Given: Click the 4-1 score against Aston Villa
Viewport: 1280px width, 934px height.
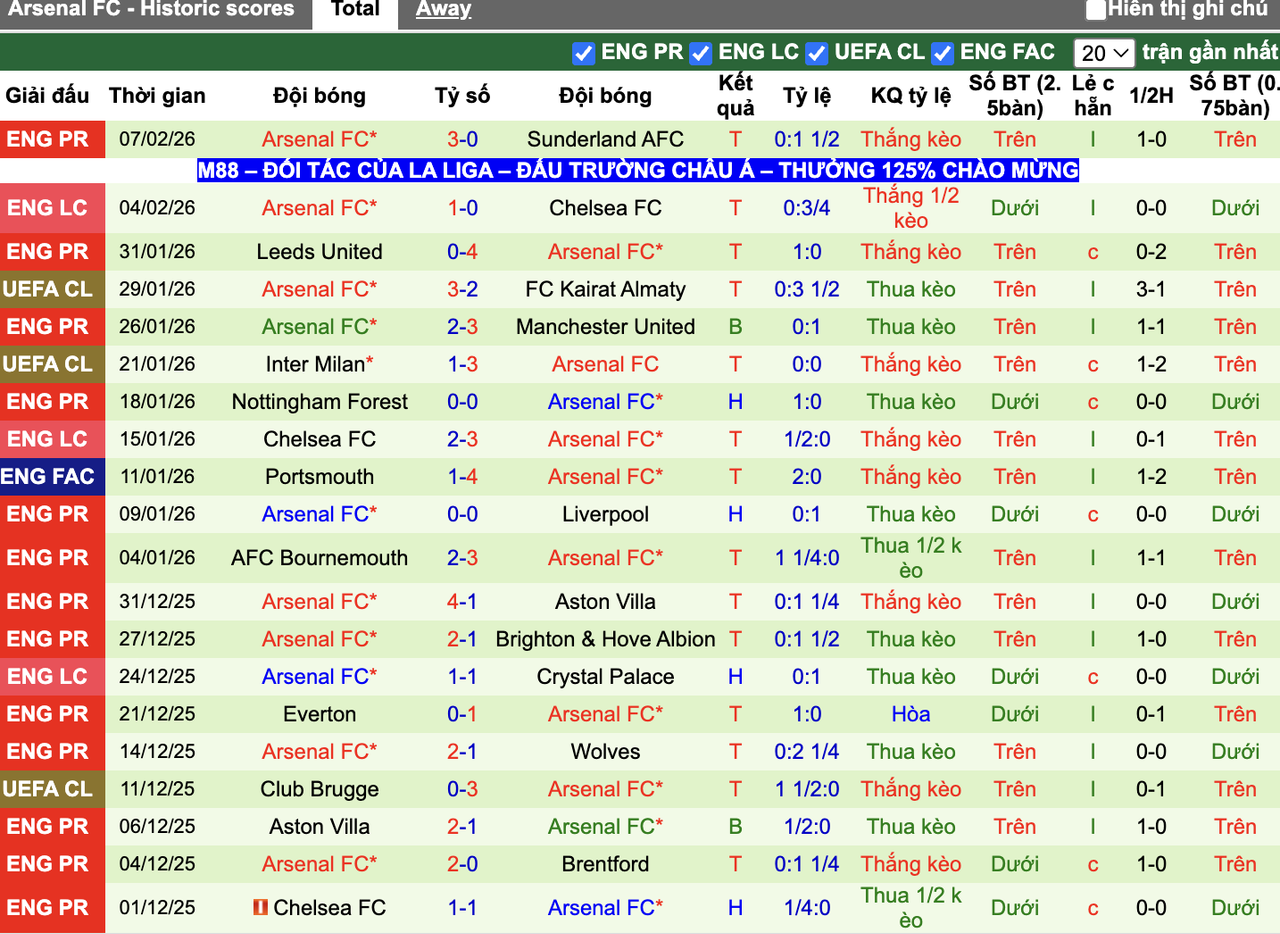Looking at the screenshot, I should coord(462,602).
